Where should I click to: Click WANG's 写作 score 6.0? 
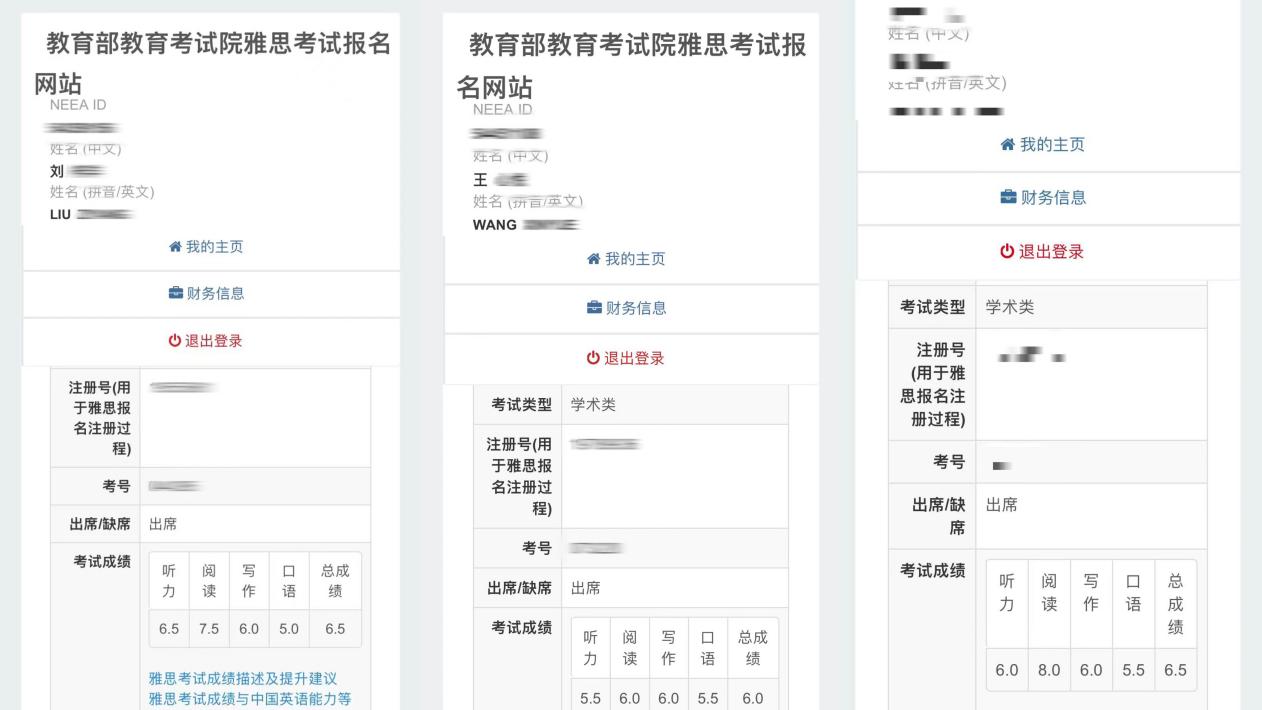pyautogui.click(x=669, y=700)
